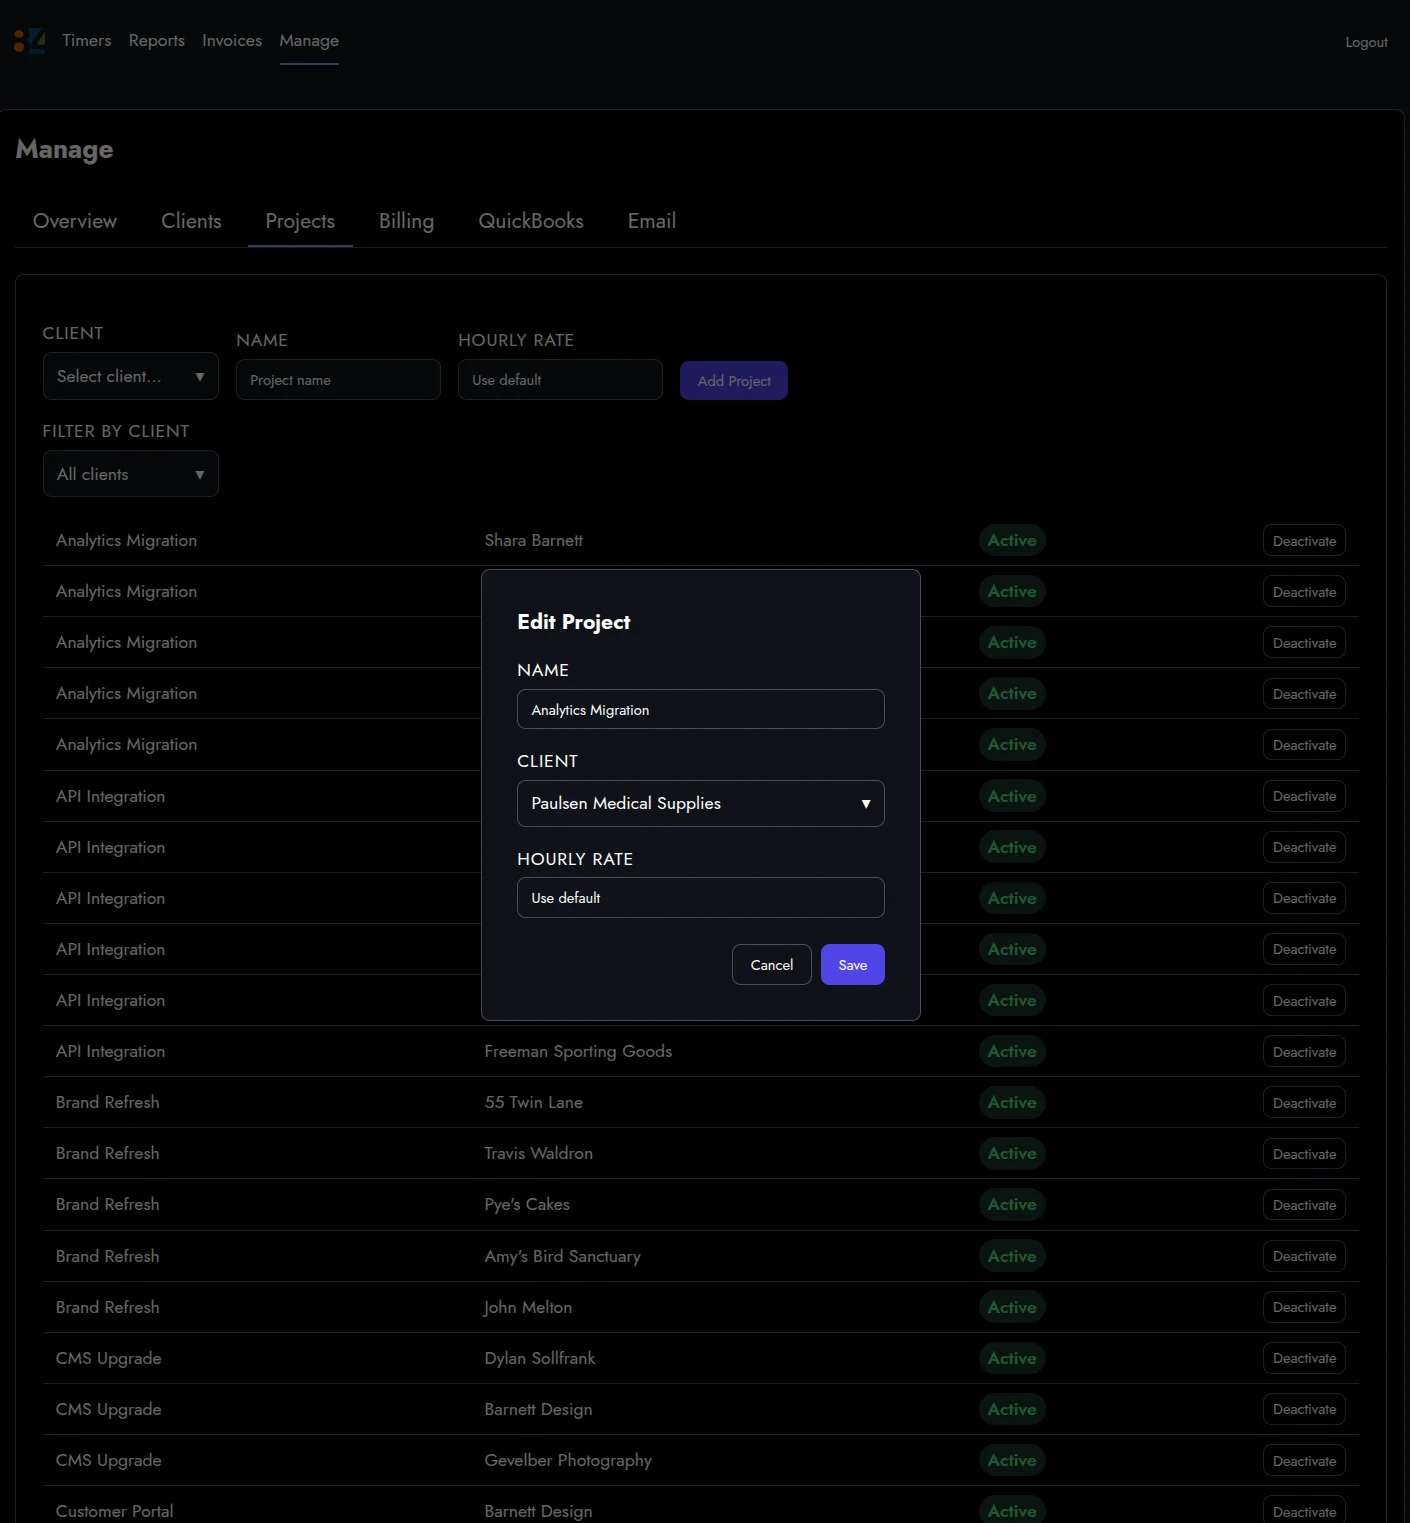Image resolution: width=1410 pixels, height=1523 pixels.
Task: Click the Project name input field
Action: (338, 381)
